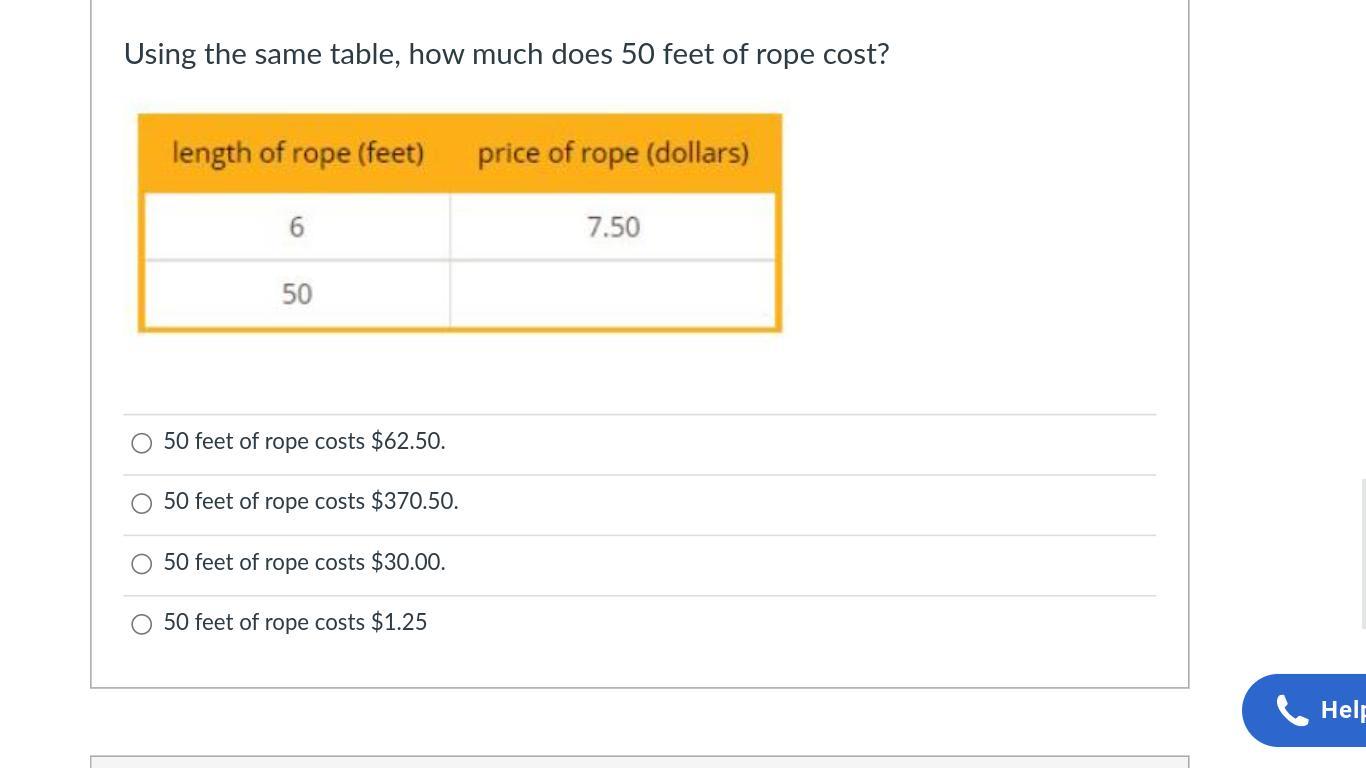Click the "price of rope (dollars)" header
Screen dimensions: 1366x768
click(613, 153)
